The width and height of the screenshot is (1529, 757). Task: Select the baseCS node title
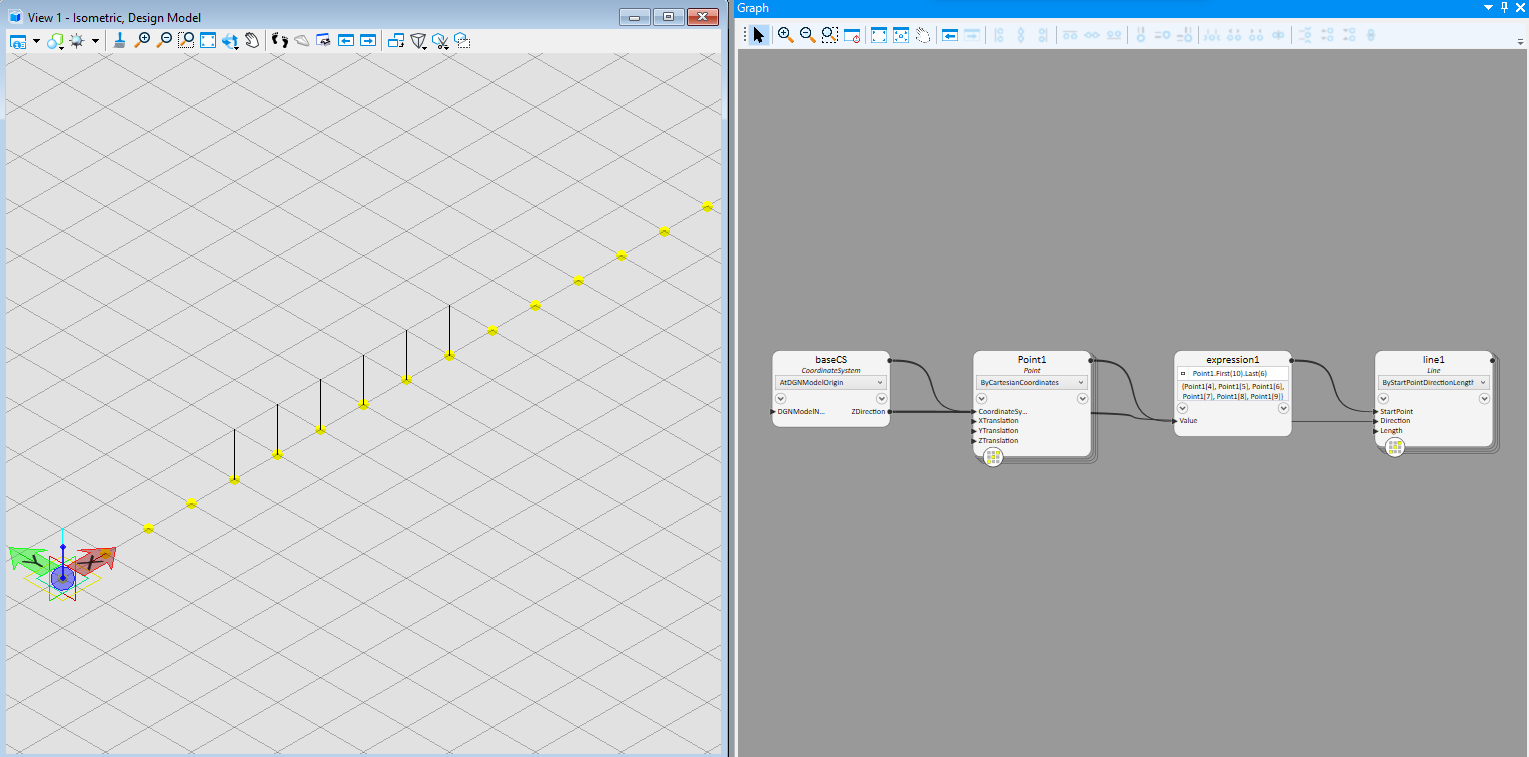click(831, 360)
